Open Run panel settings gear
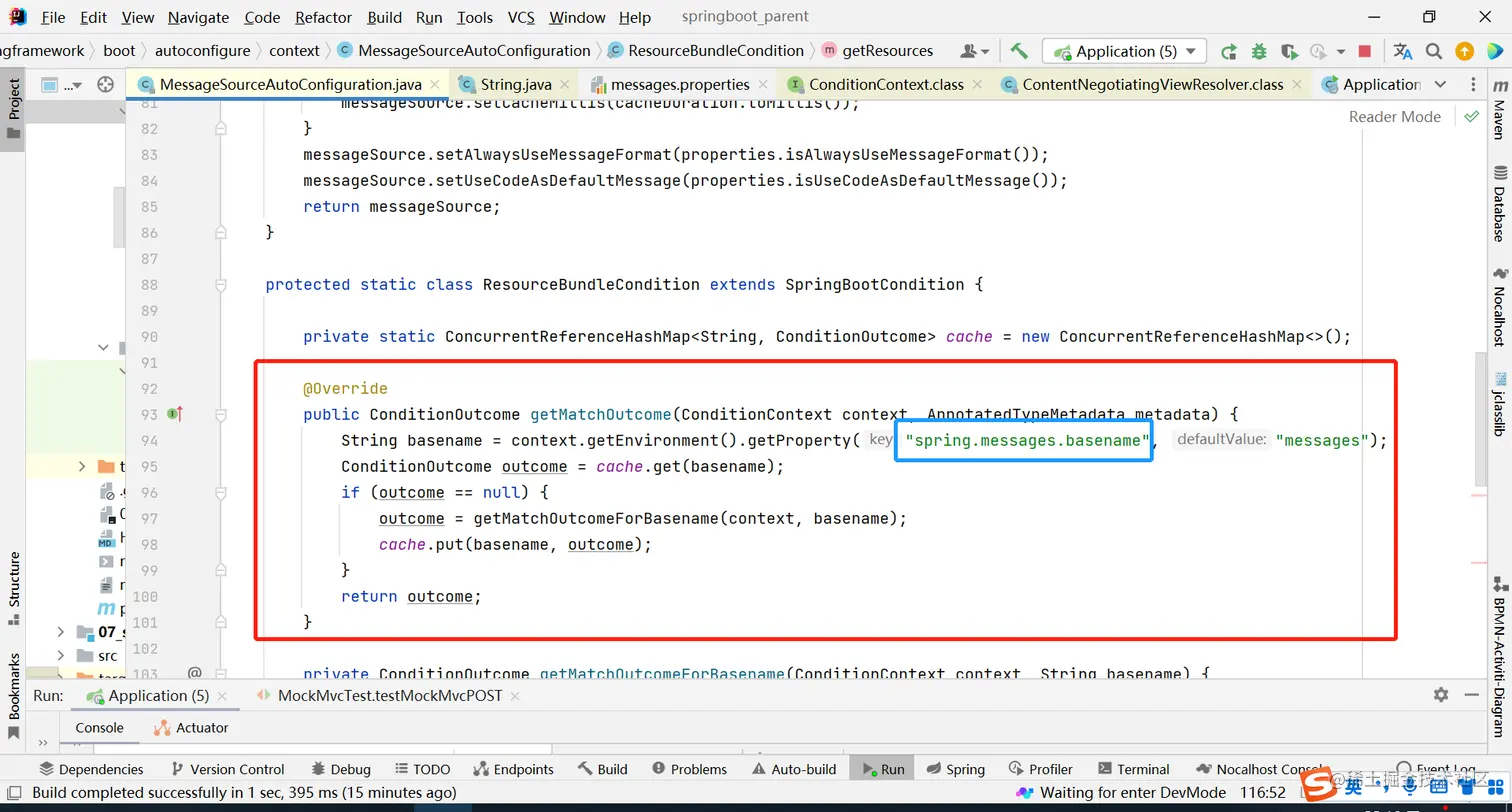 [1441, 694]
